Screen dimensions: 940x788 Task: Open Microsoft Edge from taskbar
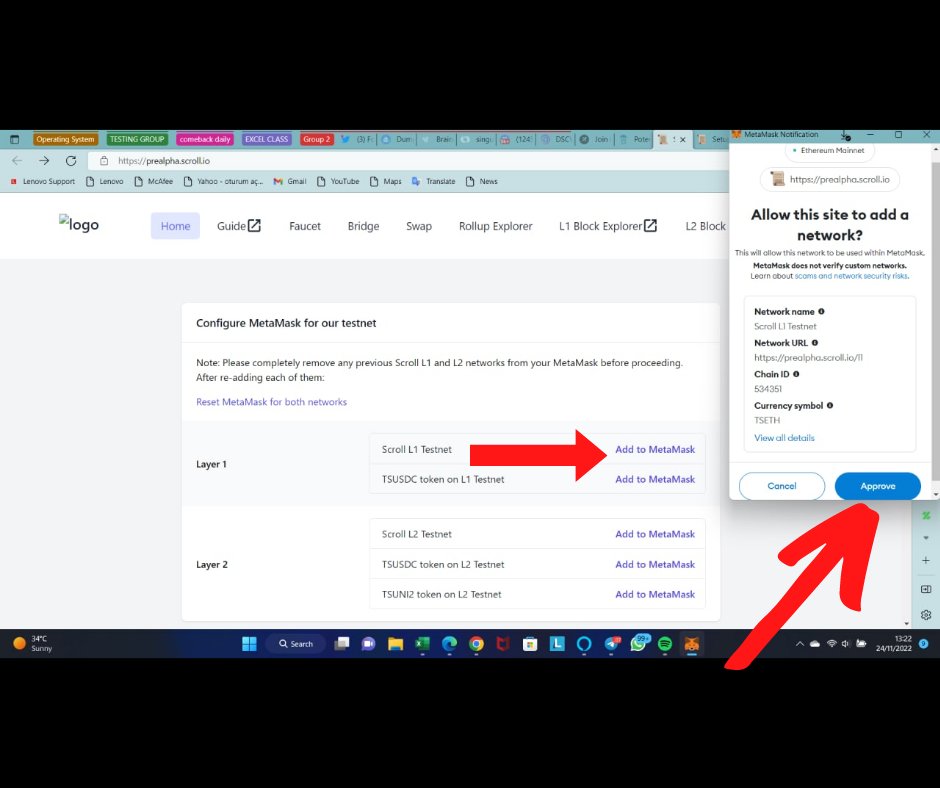tap(449, 644)
